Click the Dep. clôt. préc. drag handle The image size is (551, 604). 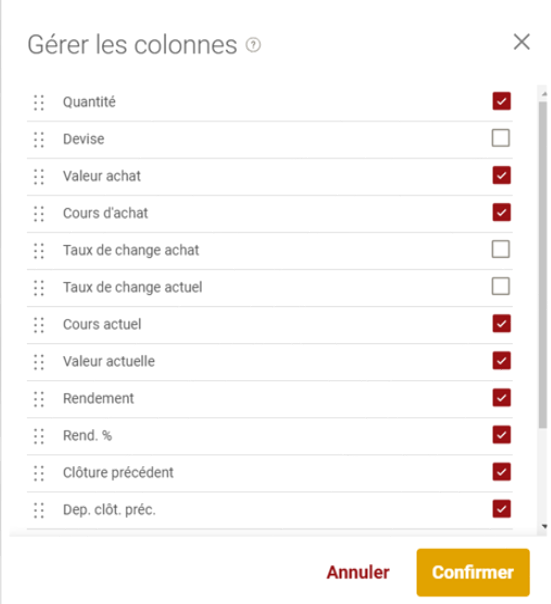click(x=39, y=510)
